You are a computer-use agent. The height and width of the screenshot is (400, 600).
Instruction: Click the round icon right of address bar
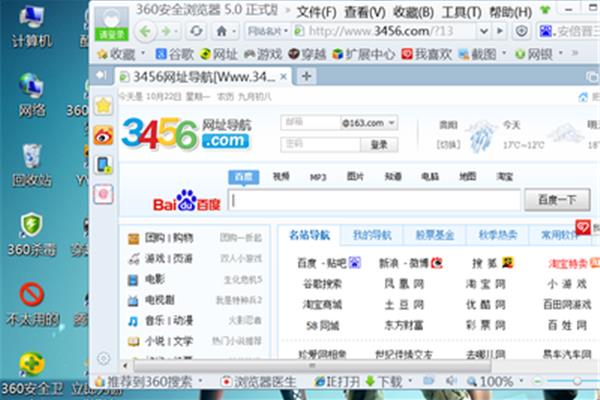click(522, 31)
